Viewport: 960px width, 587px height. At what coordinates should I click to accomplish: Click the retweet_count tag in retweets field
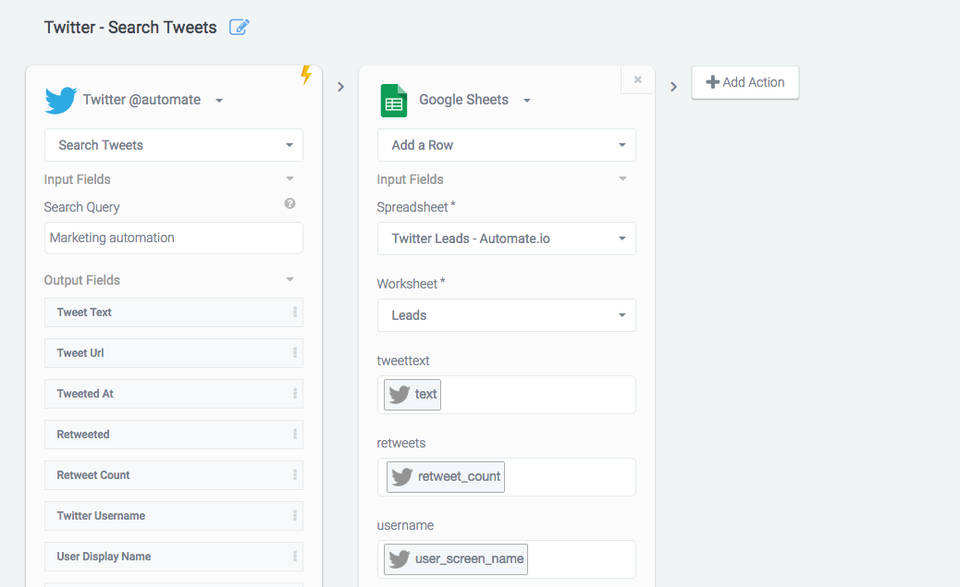pyautogui.click(x=446, y=477)
